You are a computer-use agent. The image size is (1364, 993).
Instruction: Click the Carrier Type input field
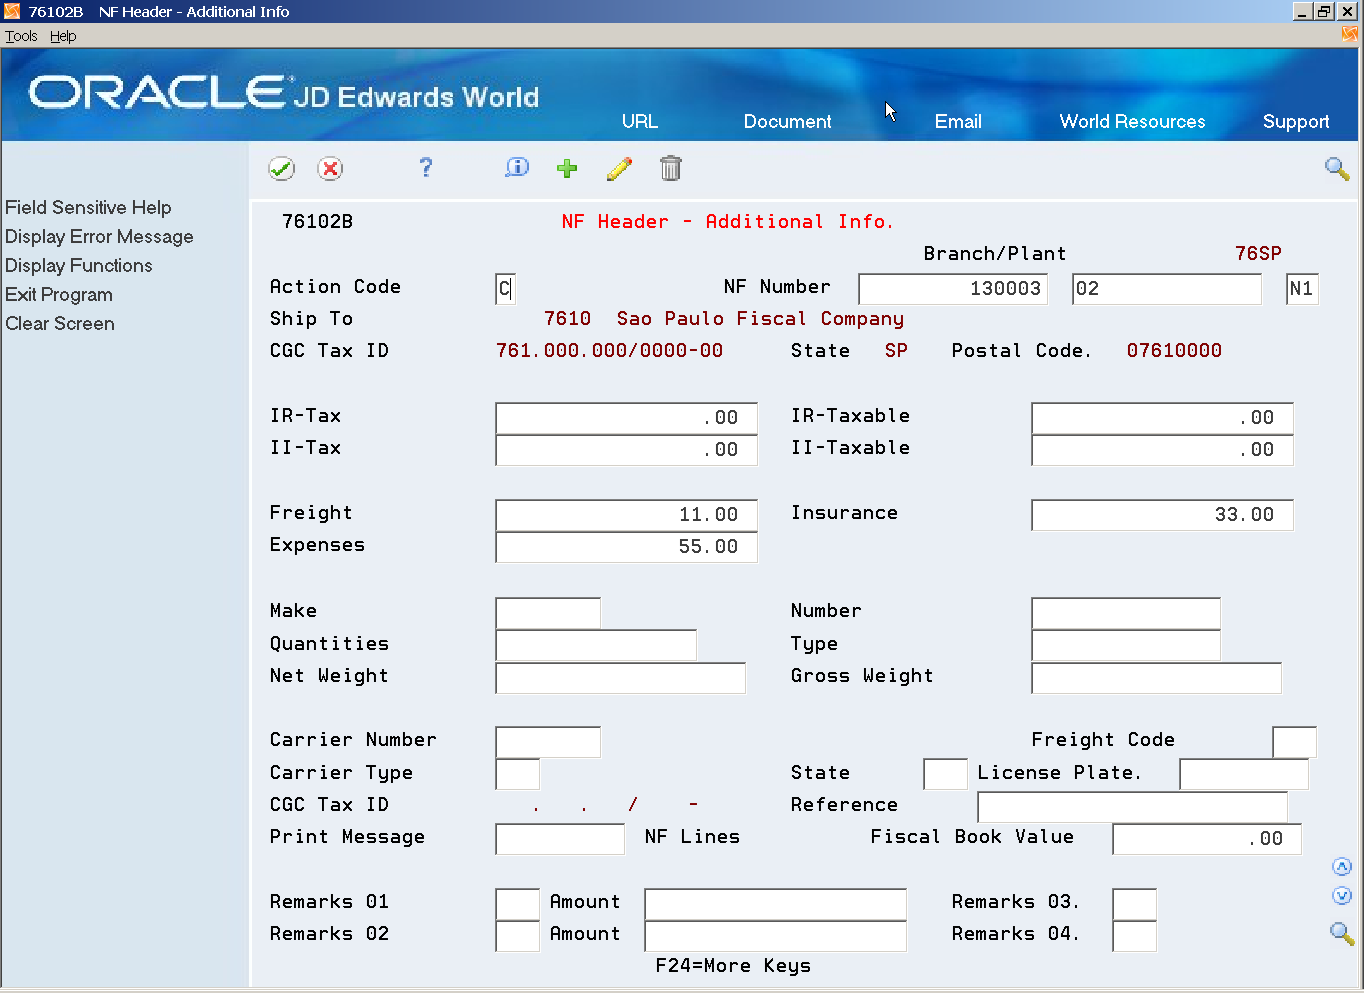[x=518, y=774]
